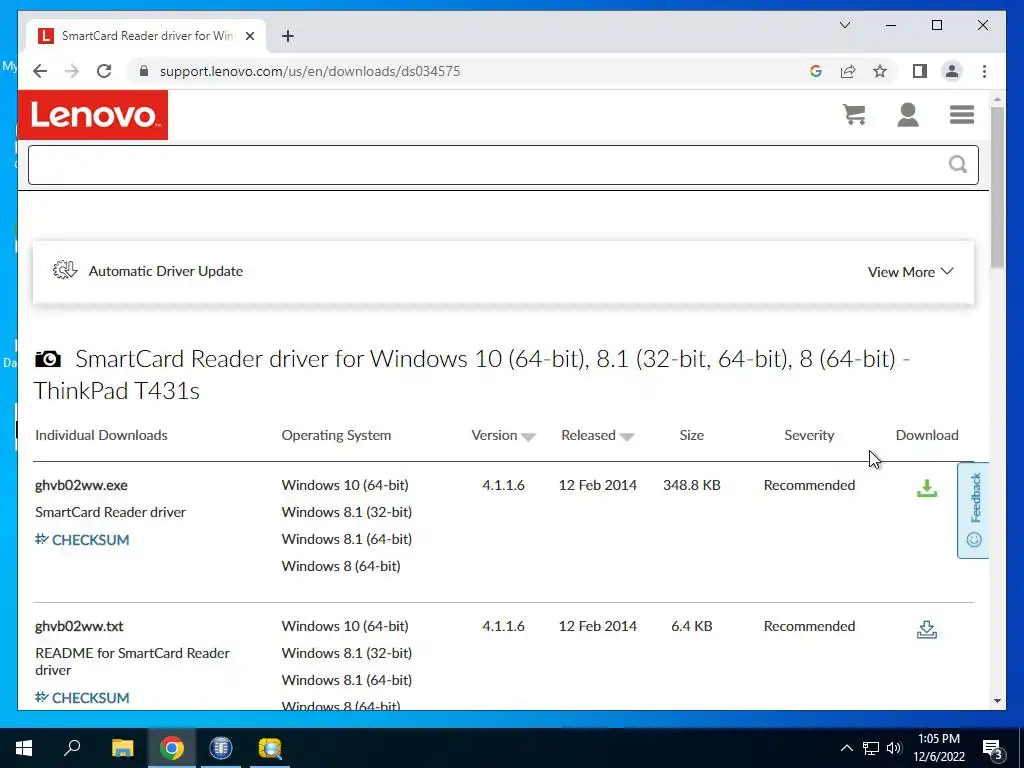Viewport: 1024px width, 768px height.
Task: Click ghvb02ww.txt file name
Action: pyautogui.click(x=79, y=626)
